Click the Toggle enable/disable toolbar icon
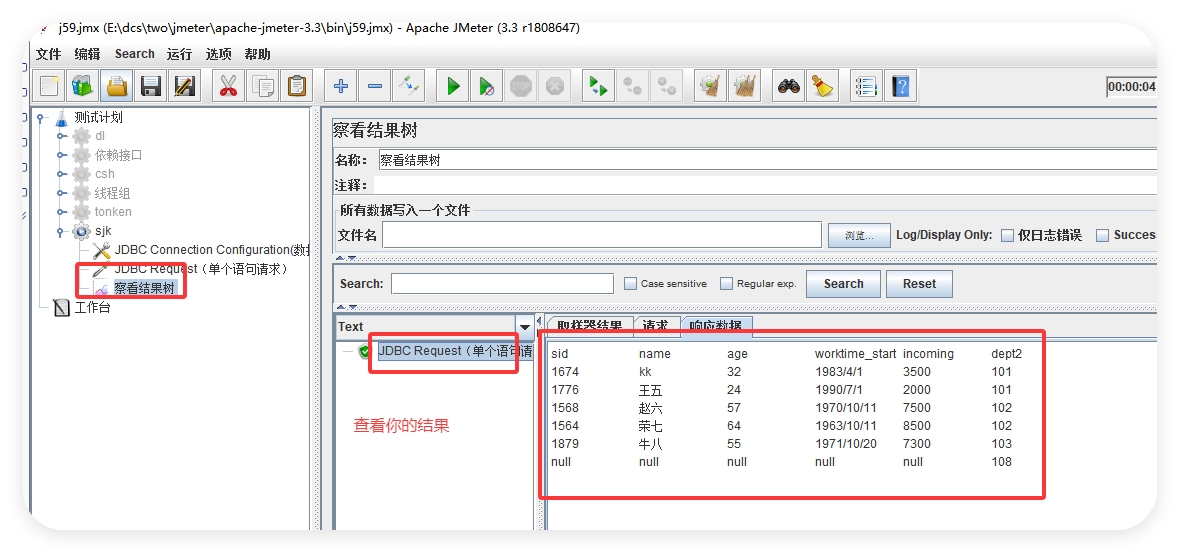The image size is (1179, 552). coord(408,86)
